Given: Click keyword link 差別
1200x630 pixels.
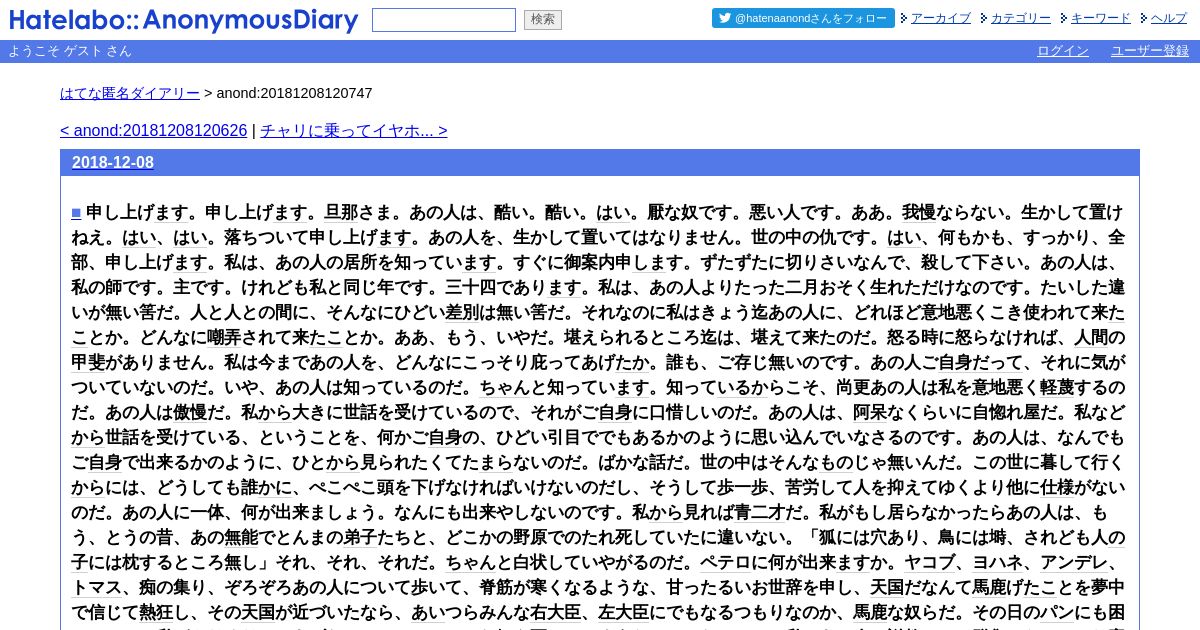Looking at the screenshot, I should 462,312.
